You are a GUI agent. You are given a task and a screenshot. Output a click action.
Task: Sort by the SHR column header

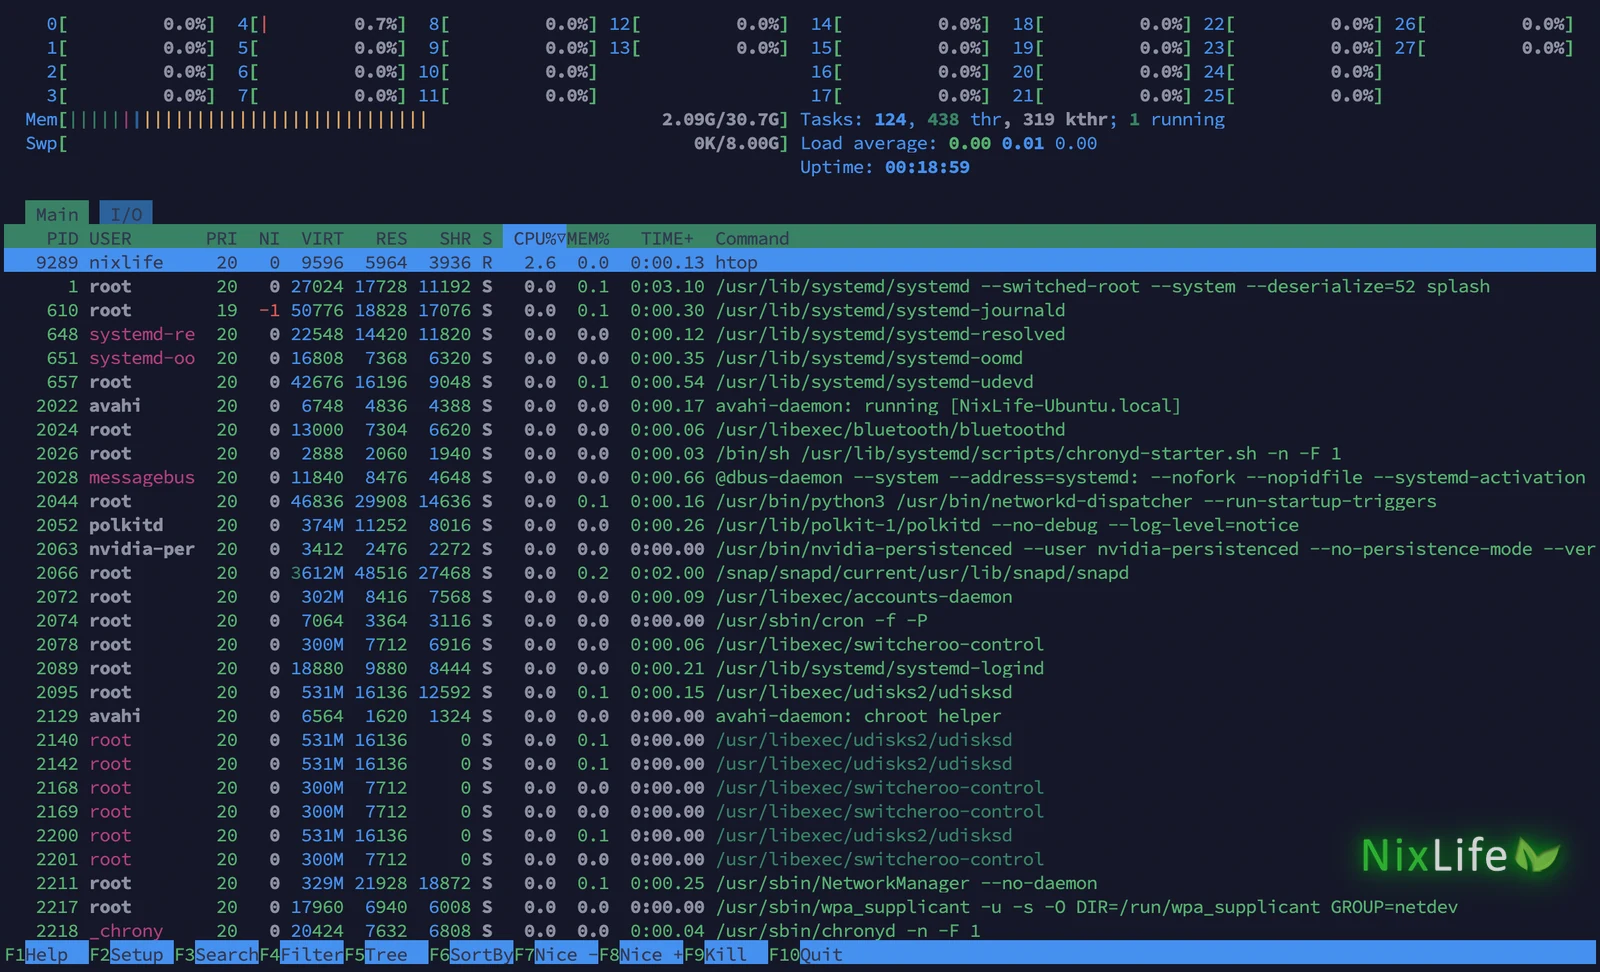[455, 238]
